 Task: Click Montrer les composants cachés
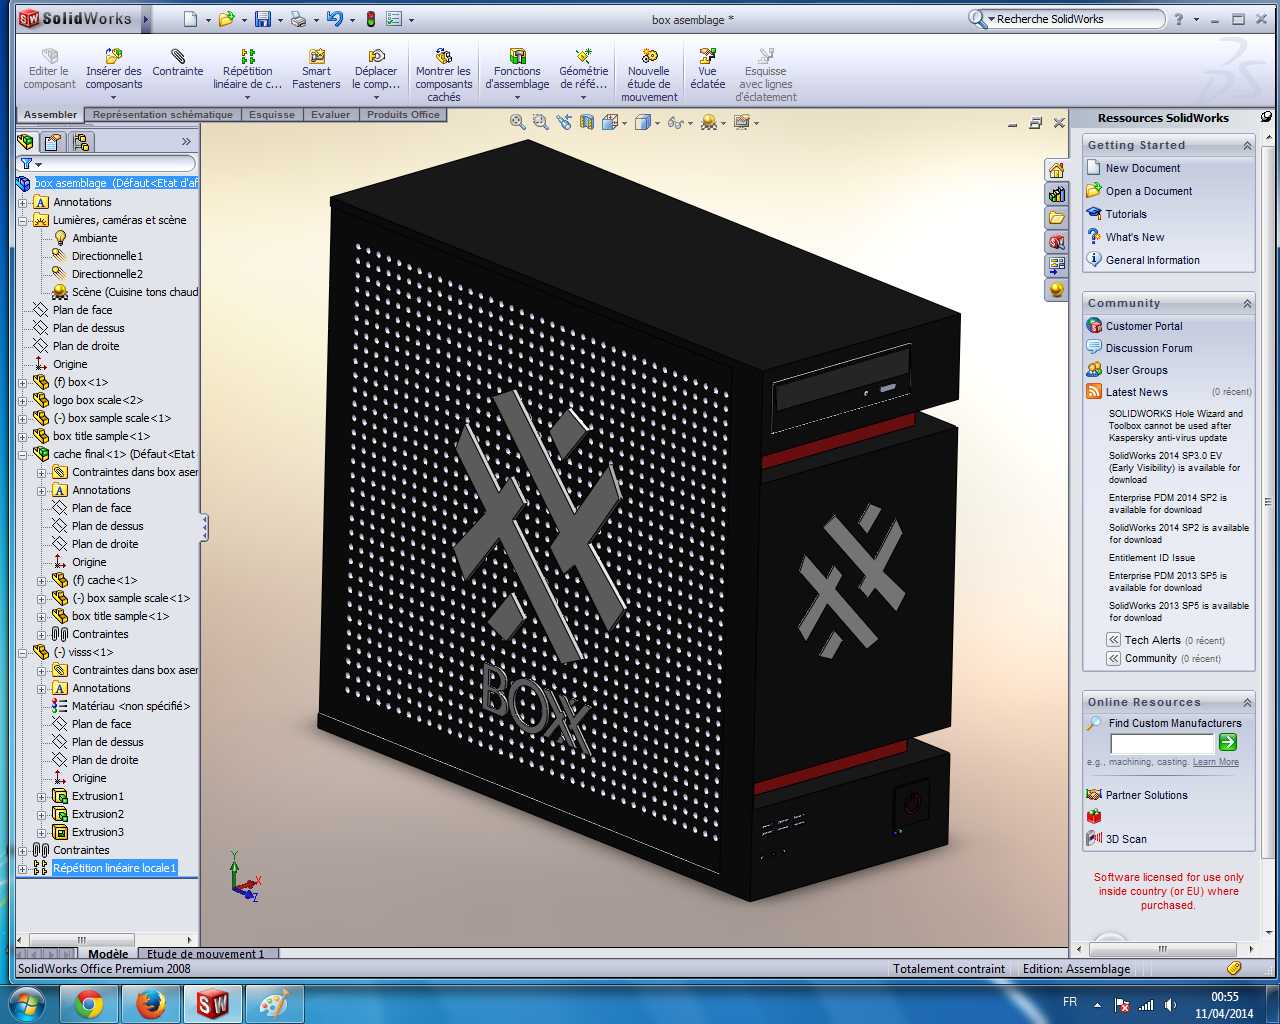443,75
